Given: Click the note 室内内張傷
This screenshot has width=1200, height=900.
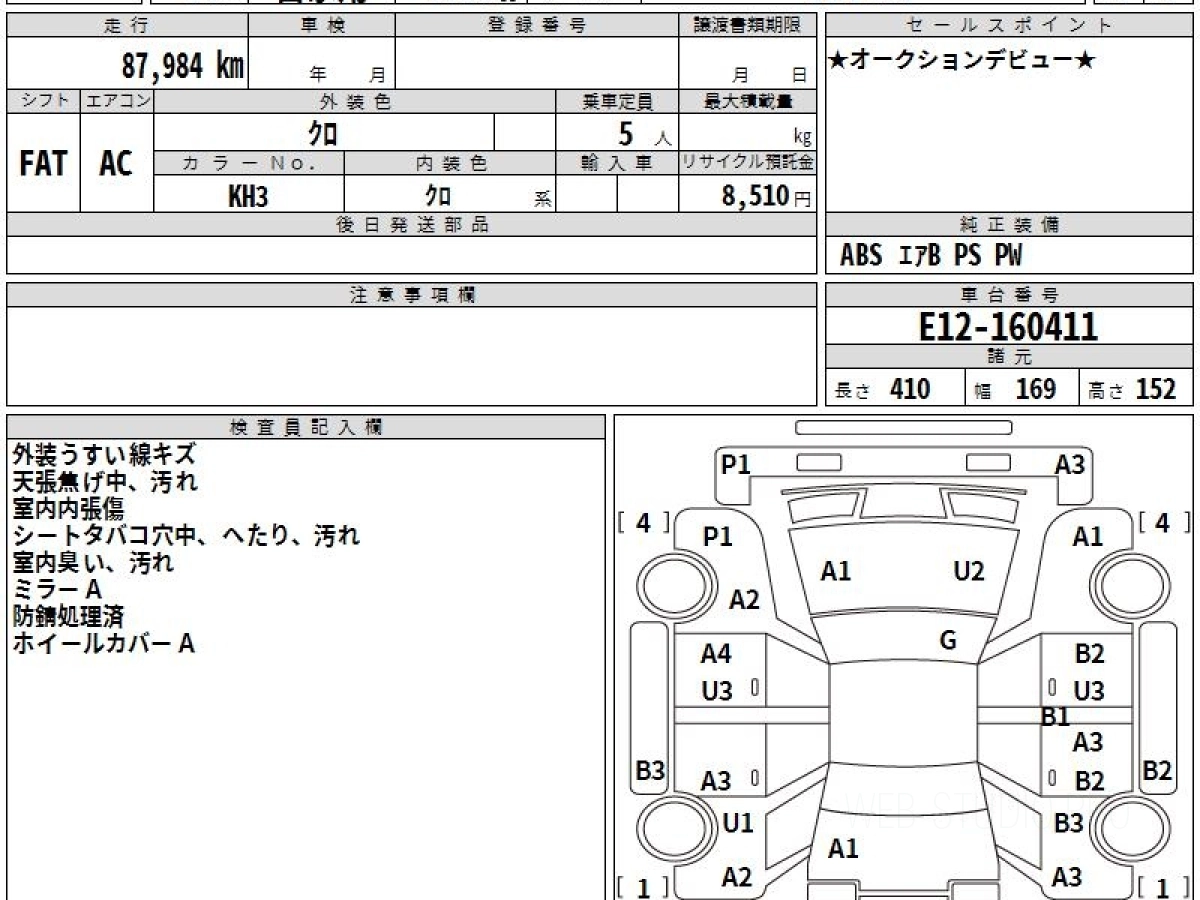Looking at the screenshot, I should coord(68,509).
